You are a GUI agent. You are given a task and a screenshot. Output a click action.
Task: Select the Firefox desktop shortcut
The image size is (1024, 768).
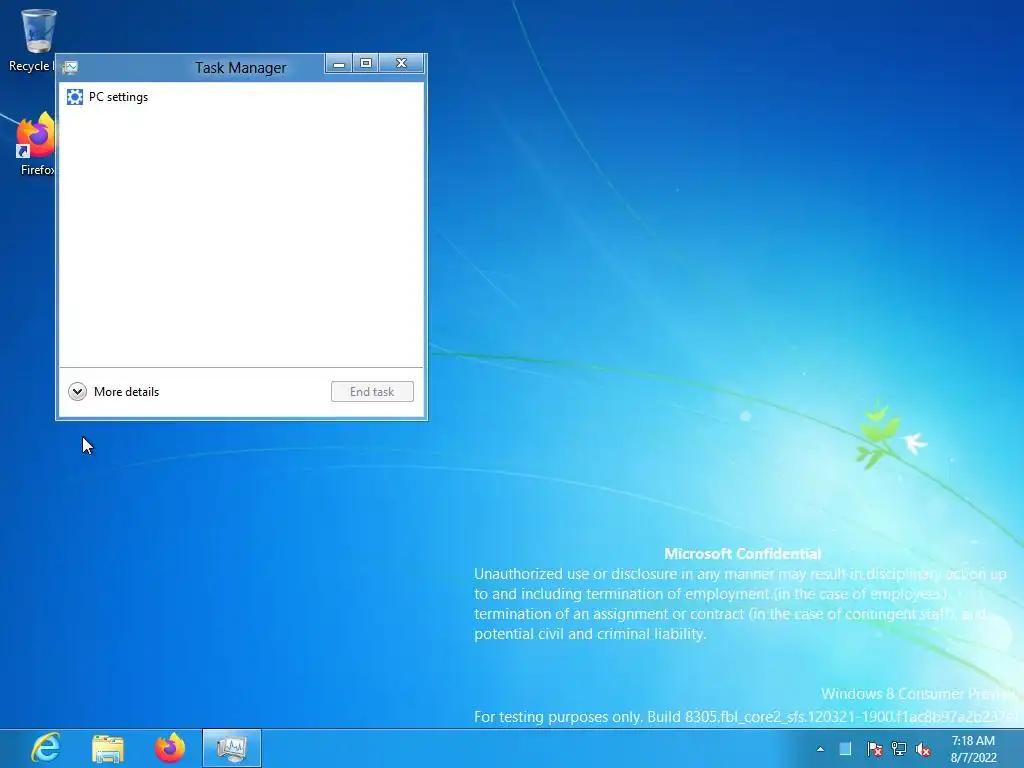pyautogui.click(x=34, y=145)
